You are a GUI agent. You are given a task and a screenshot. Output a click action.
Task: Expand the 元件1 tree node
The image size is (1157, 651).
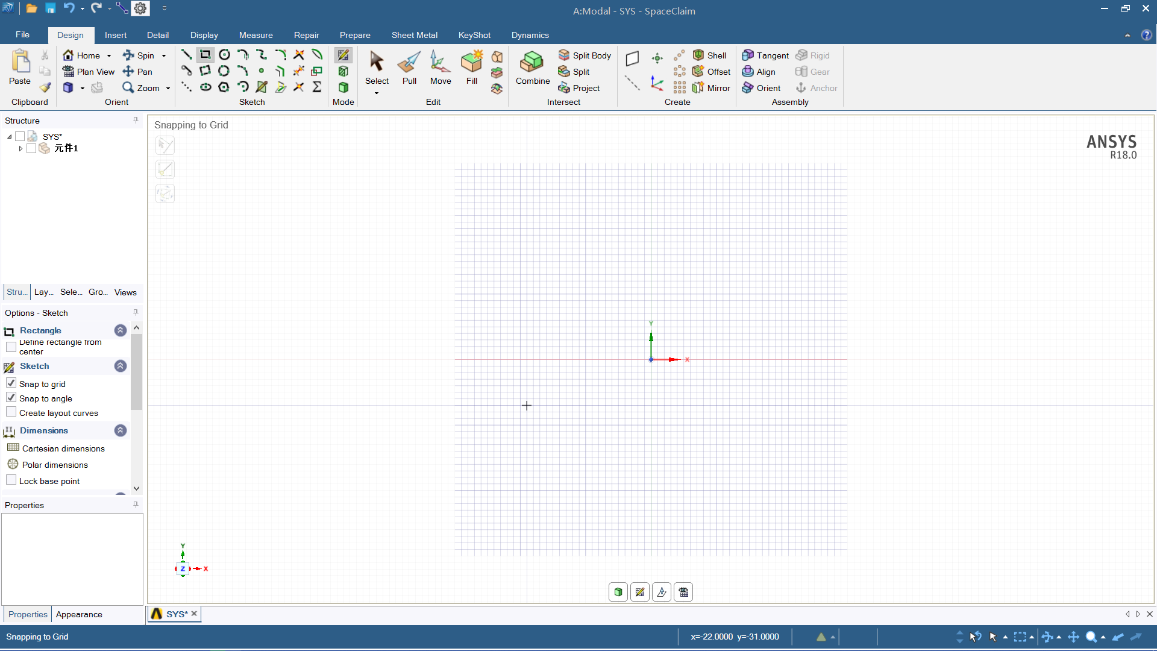20,148
